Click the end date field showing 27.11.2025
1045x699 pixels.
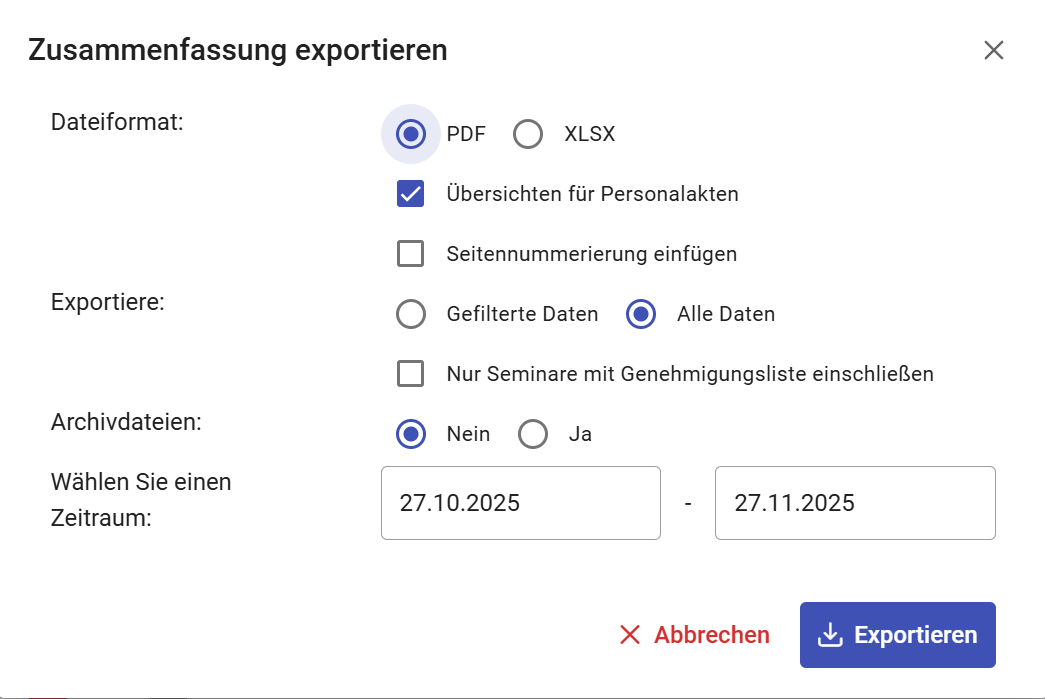(854, 503)
